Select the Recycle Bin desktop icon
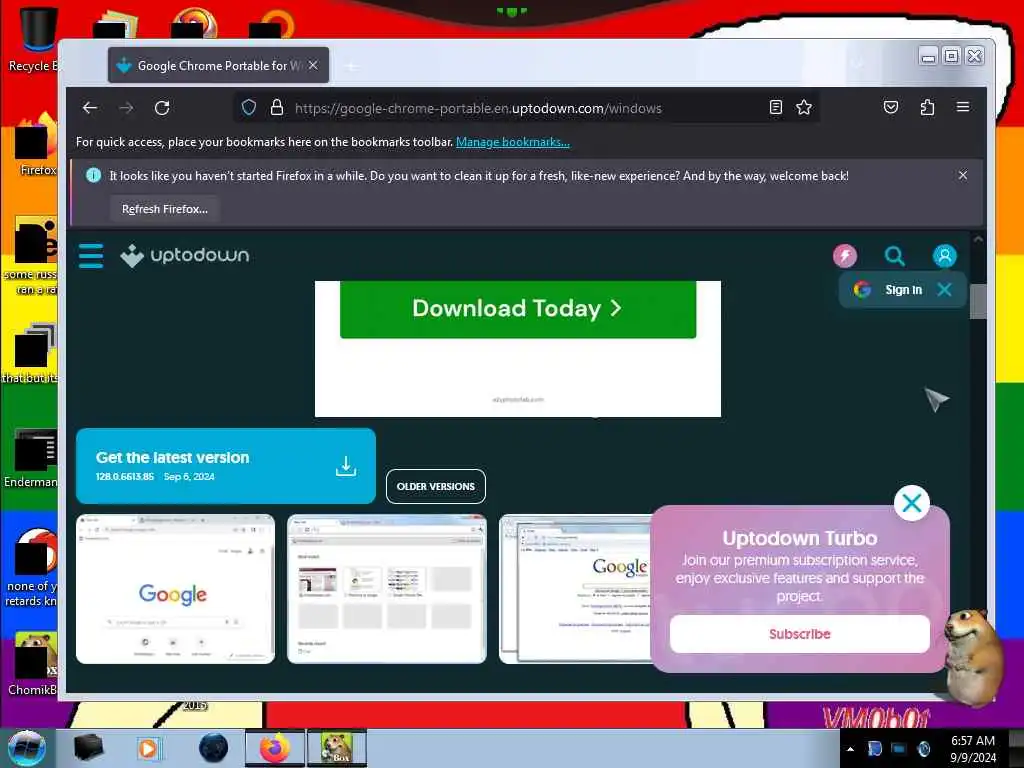Image resolution: width=1024 pixels, height=768 pixels. coord(34,39)
